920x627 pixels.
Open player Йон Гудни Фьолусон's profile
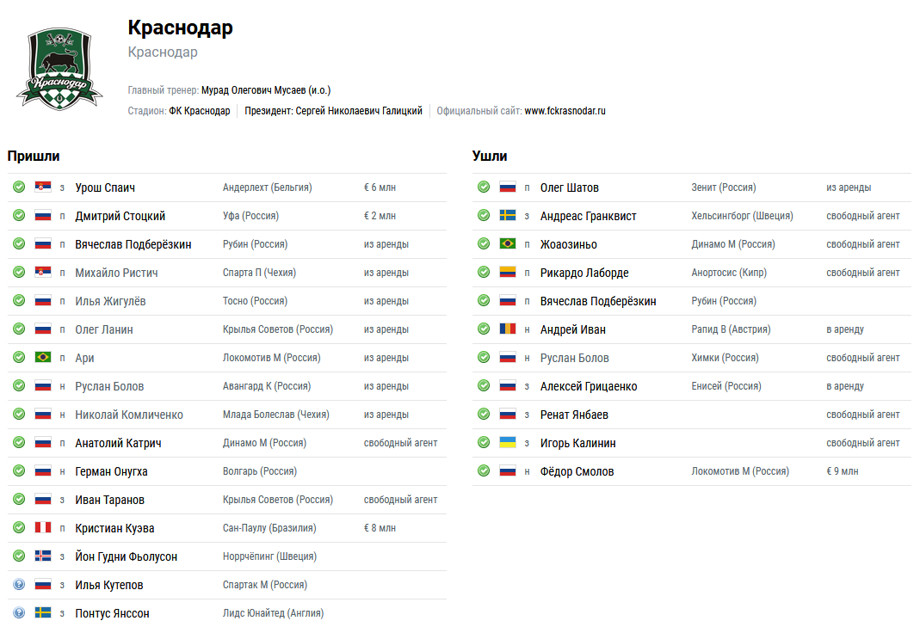(x=126, y=556)
